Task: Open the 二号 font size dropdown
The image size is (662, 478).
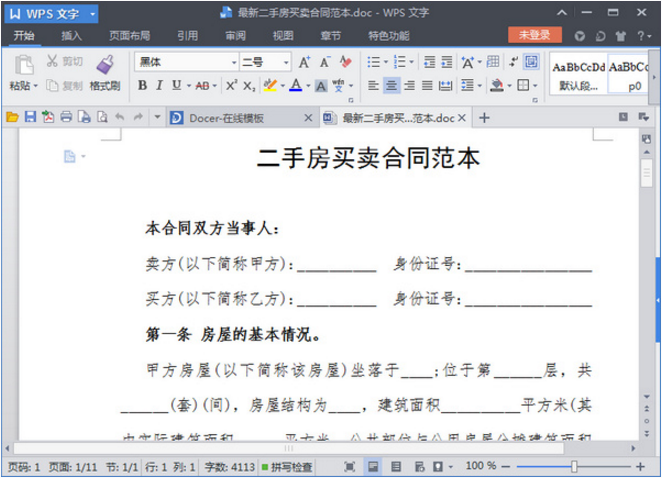Action: click(286, 62)
